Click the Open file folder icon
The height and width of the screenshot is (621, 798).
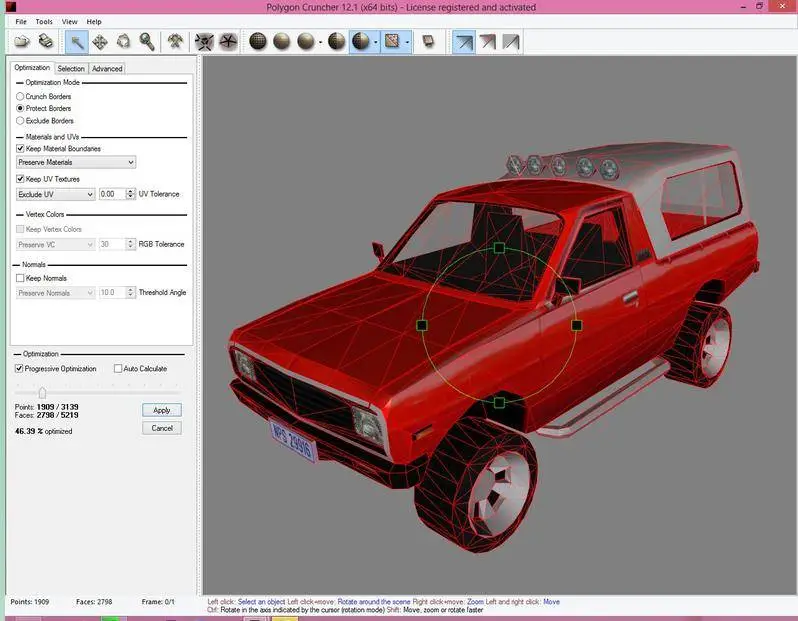pyautogui.click(x=21, y=41)
